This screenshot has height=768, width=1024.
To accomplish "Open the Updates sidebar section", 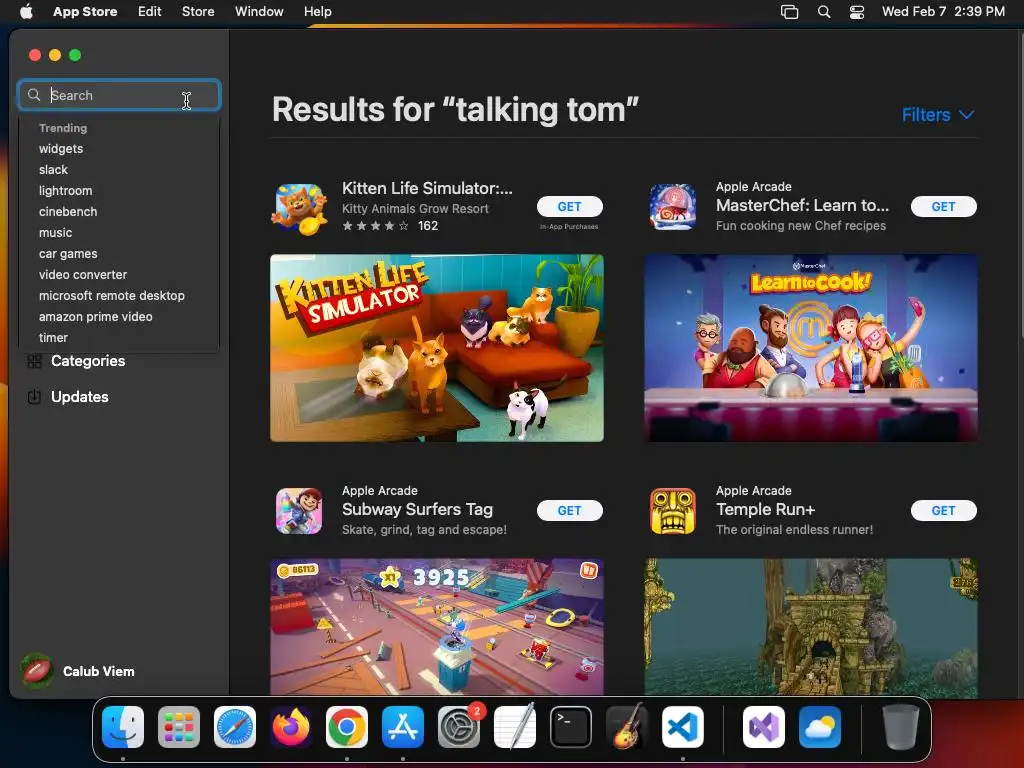I will click(x=80, y=396).
